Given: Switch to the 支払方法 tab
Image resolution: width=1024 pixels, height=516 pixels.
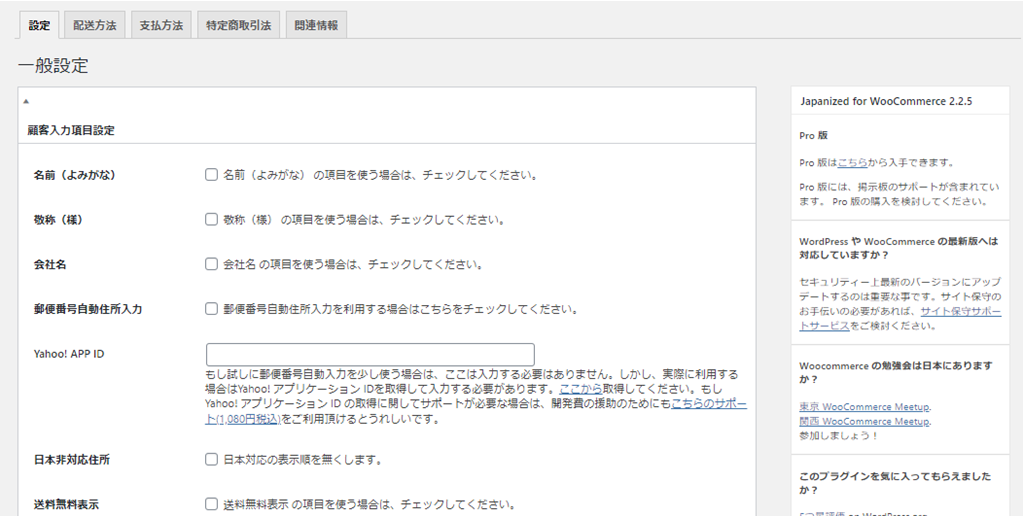Looking at the screenshot, I should pyautogui.click(x=161, y=26).
